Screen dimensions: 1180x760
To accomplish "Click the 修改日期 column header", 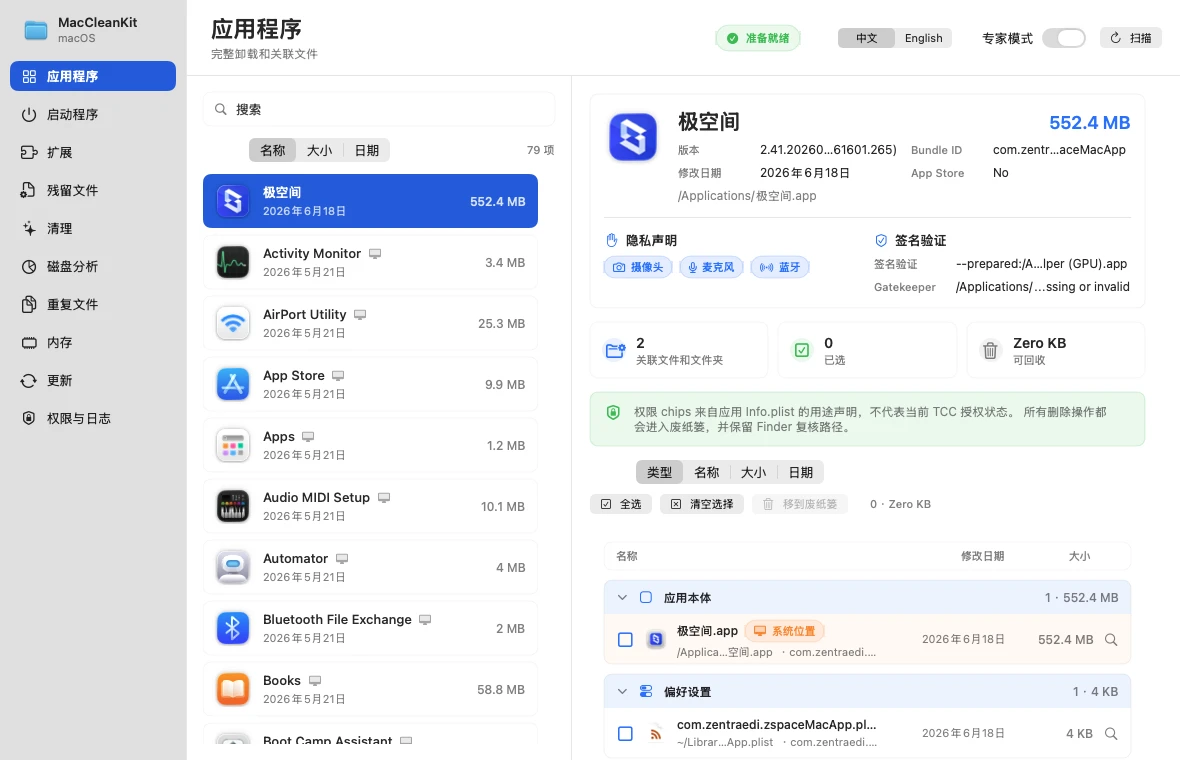I will click(x=982, y=556).
